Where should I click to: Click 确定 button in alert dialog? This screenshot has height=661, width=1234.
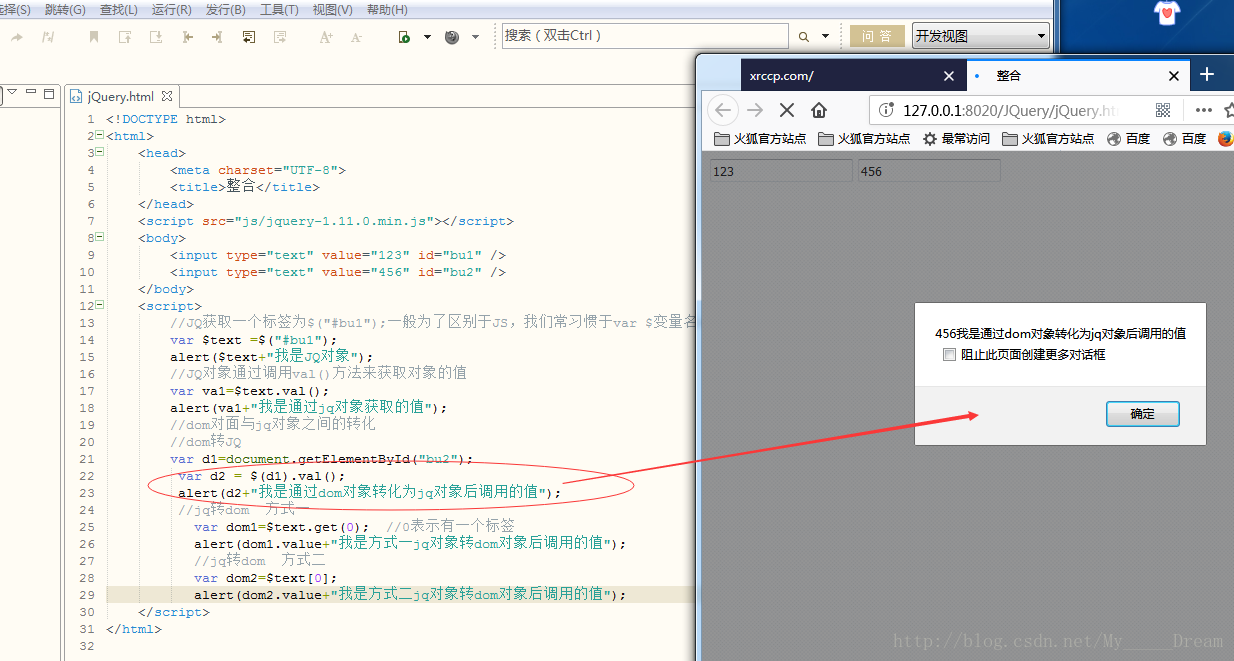click(1142, 414)
